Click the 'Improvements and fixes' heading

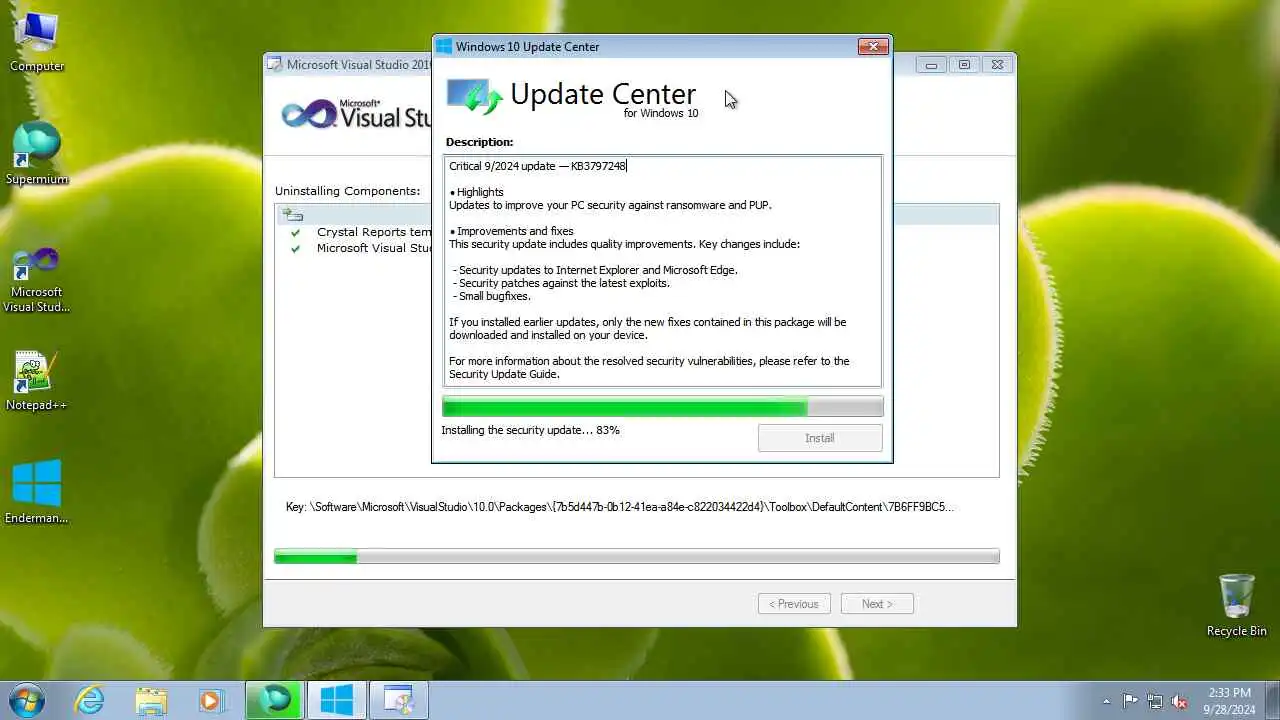511,231
